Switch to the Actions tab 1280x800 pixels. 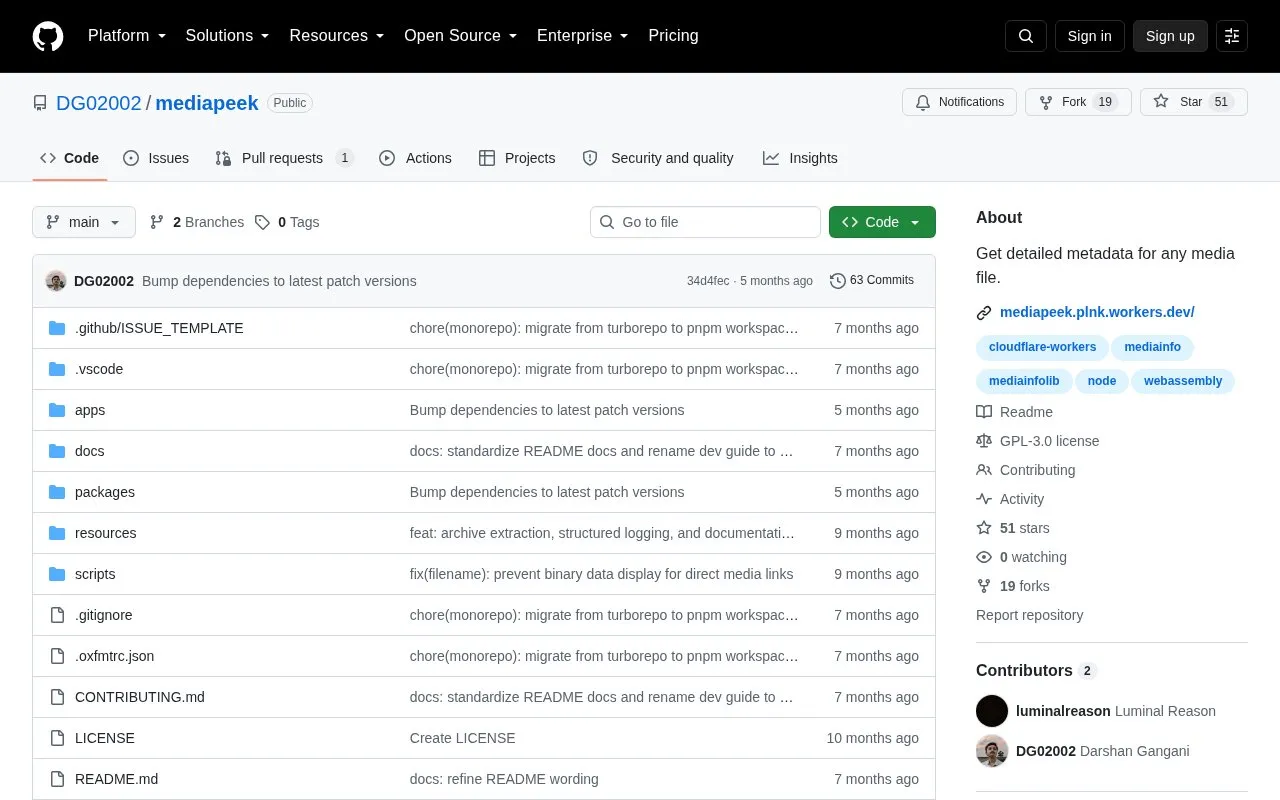pyautogui.click(x=415, y=158)
